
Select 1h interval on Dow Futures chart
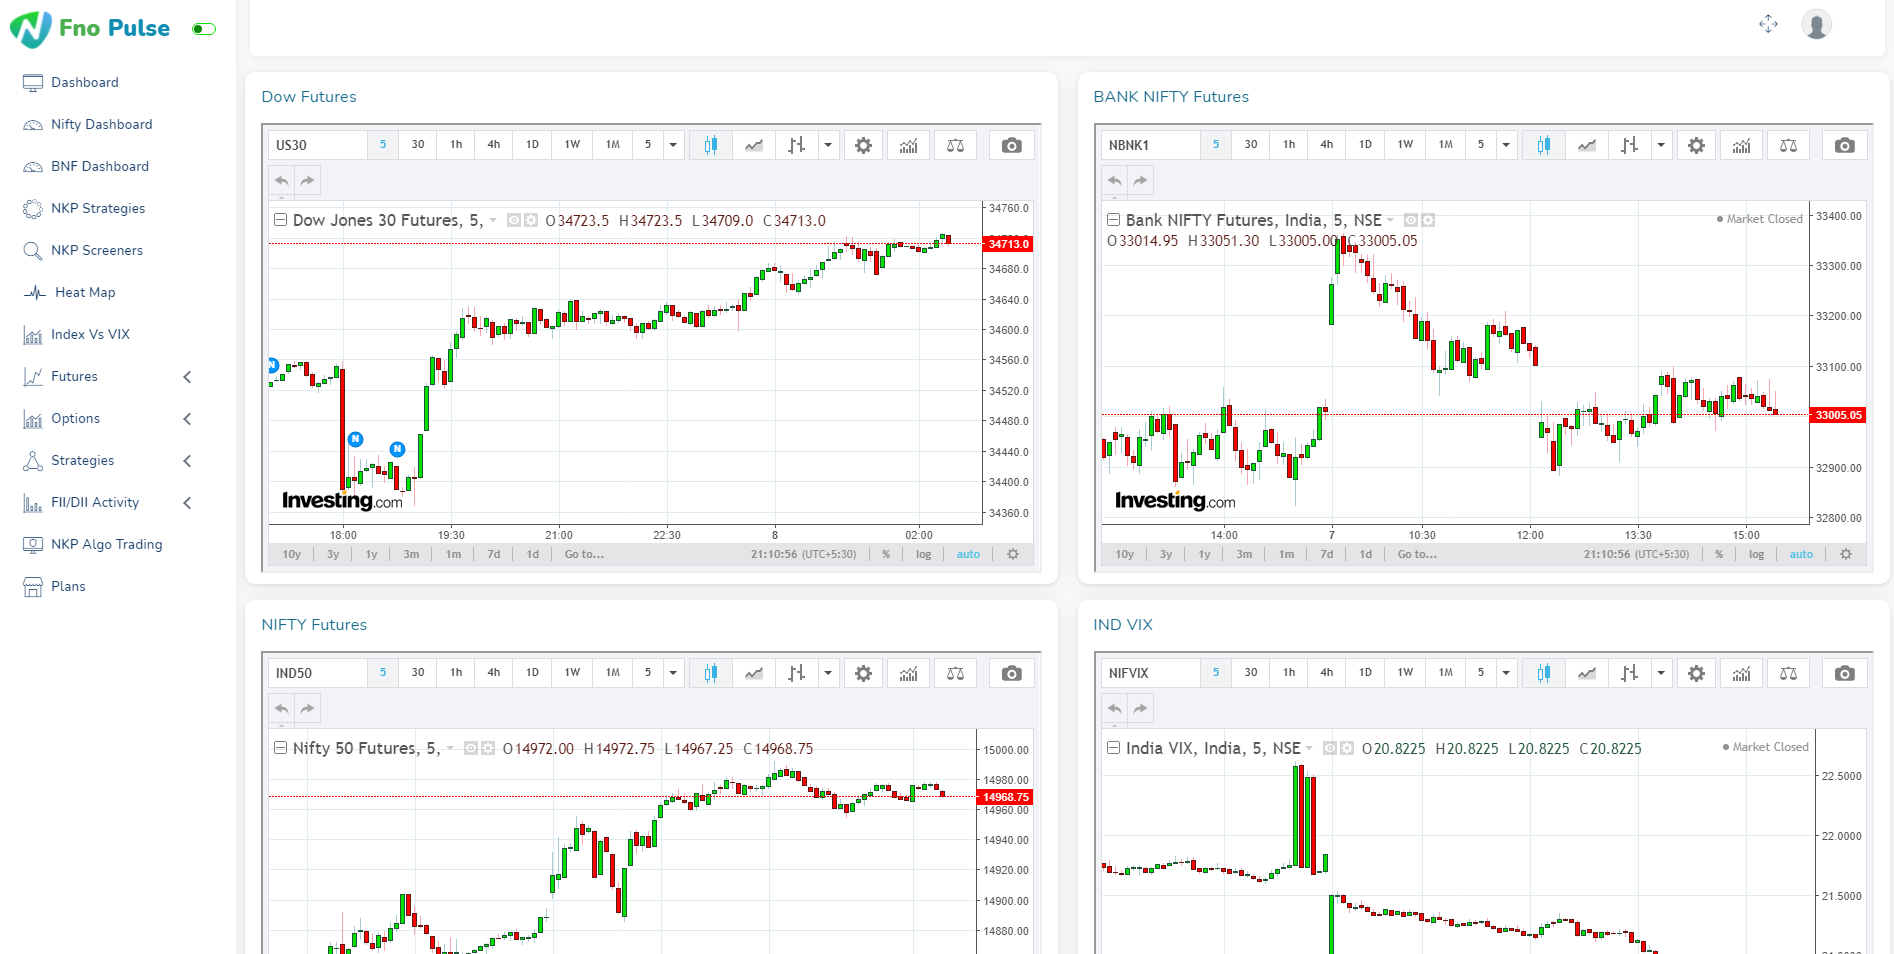click(x=456, y=145)
